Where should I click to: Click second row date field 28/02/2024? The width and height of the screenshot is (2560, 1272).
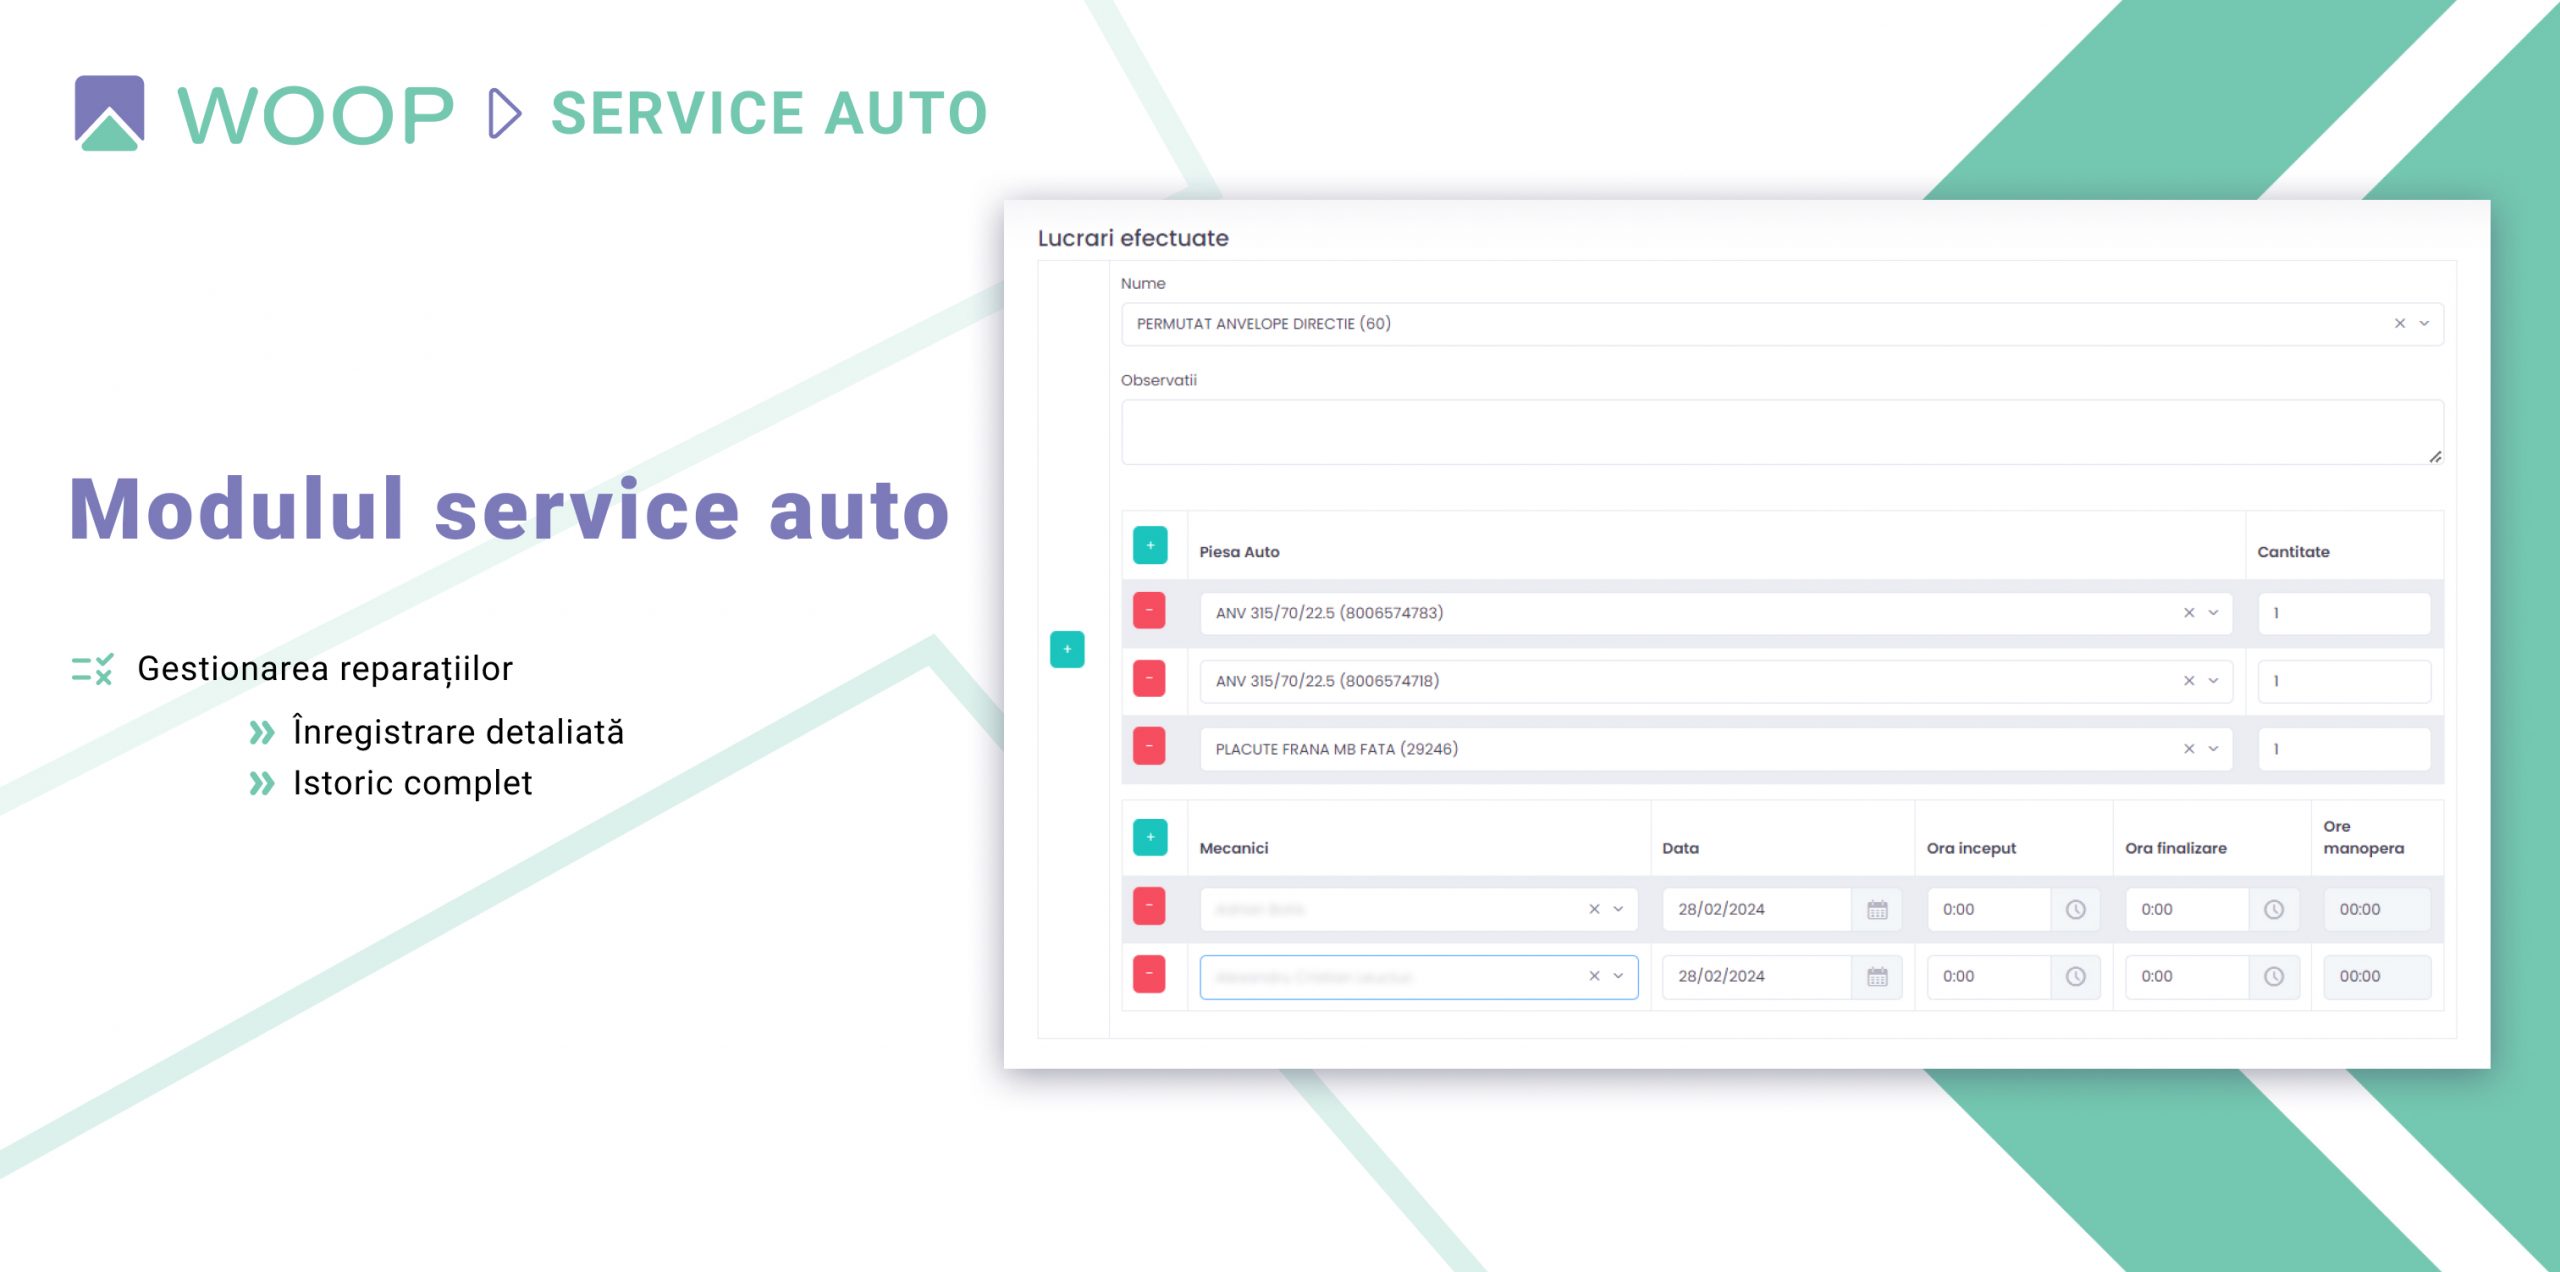click(x=1757, y=977)
